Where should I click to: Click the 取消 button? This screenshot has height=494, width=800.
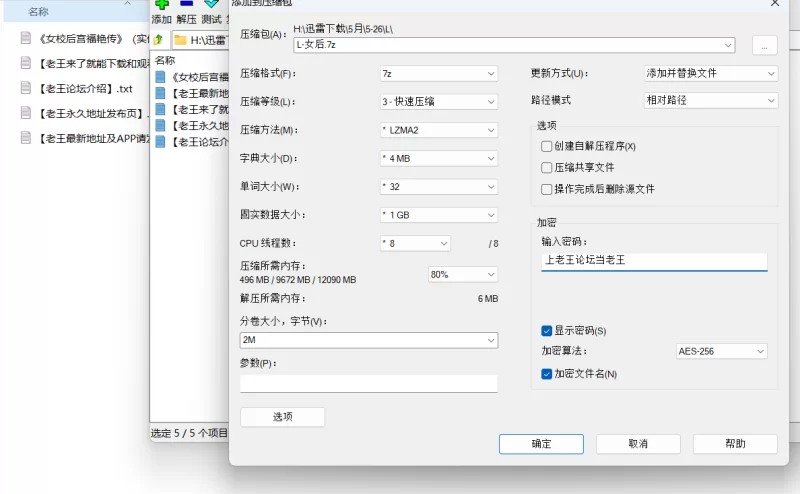(638, 444)
